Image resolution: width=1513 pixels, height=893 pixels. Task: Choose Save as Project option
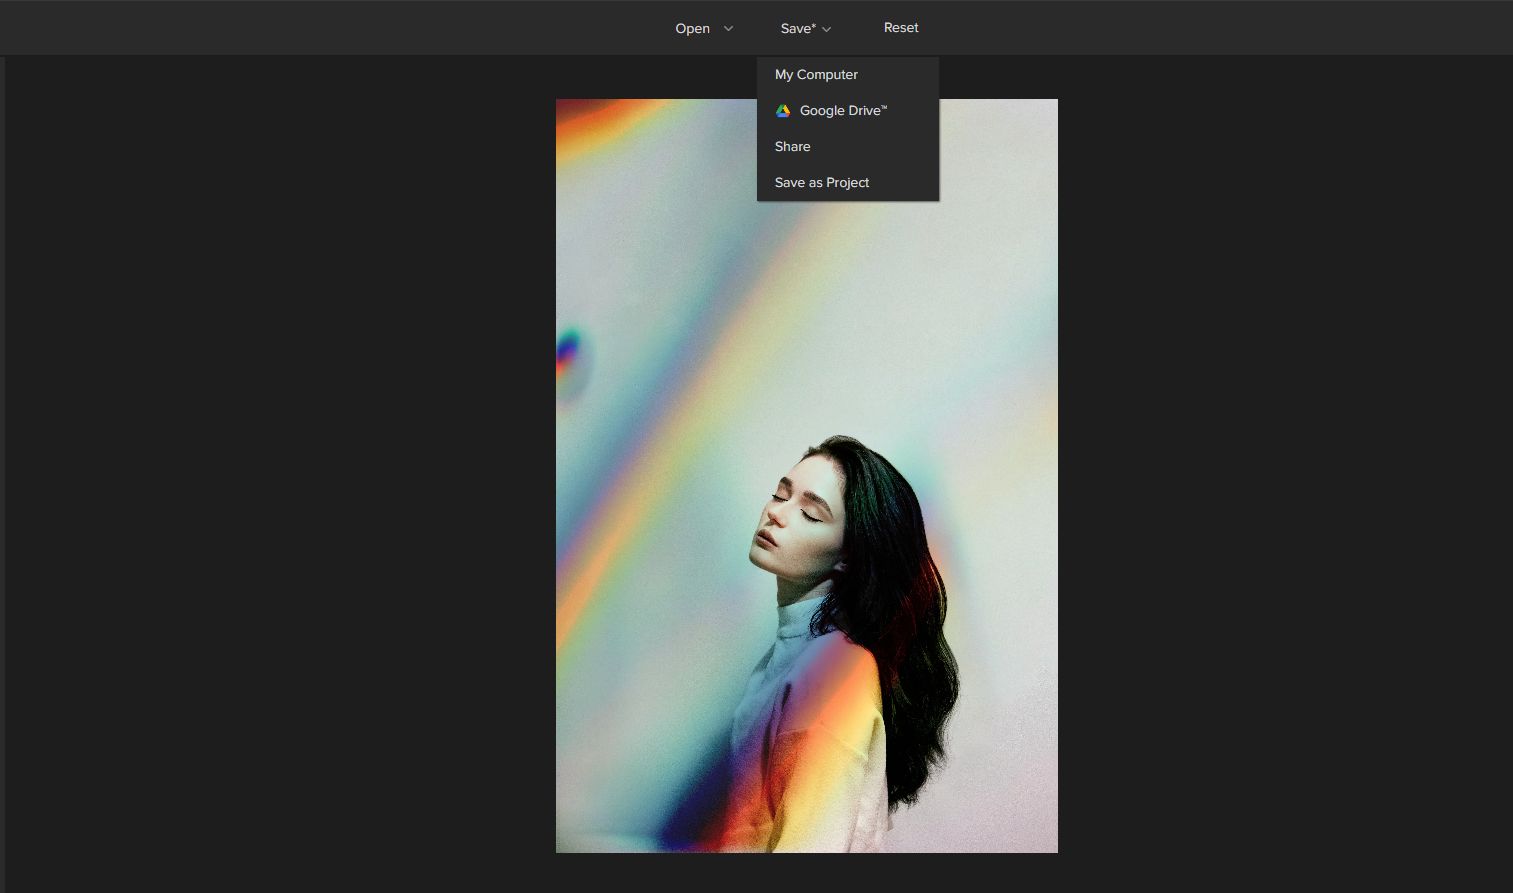(x=821, y=183)
